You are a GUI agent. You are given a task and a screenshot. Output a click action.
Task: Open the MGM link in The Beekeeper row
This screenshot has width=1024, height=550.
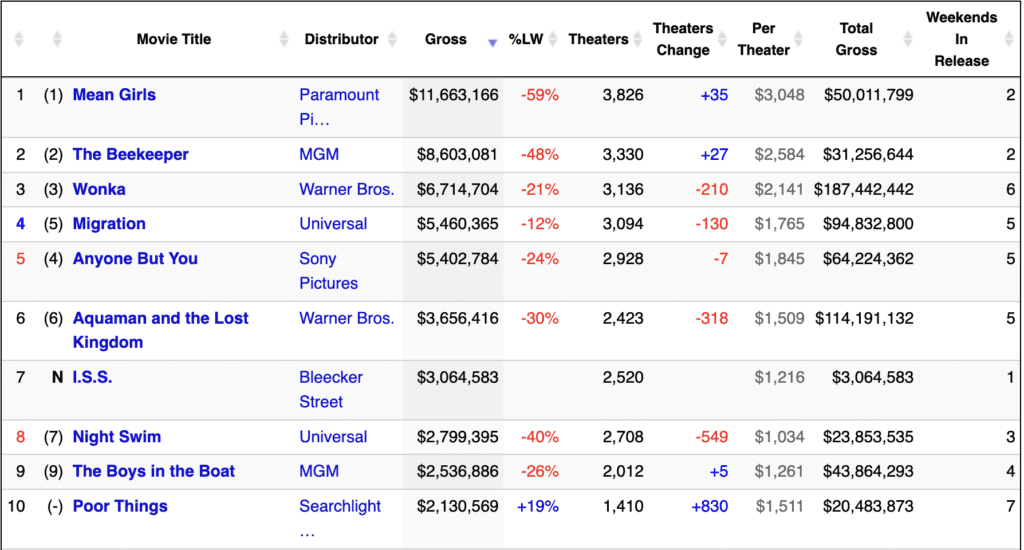[x=319, y=154]
